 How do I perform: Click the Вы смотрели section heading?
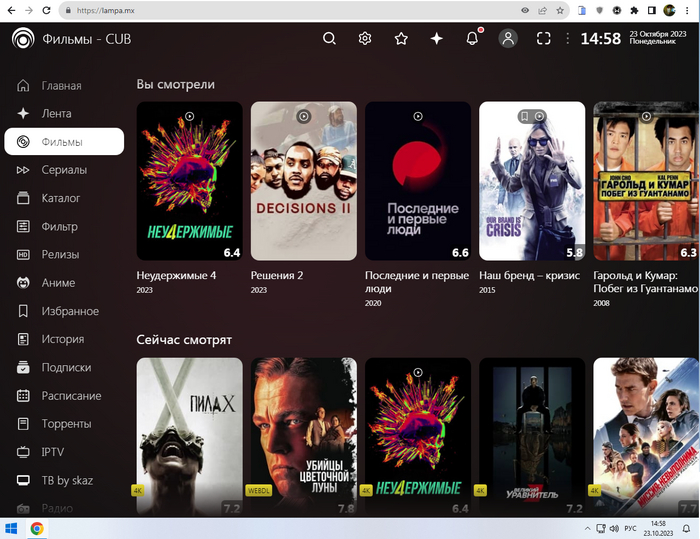click(x=175, y=84)
